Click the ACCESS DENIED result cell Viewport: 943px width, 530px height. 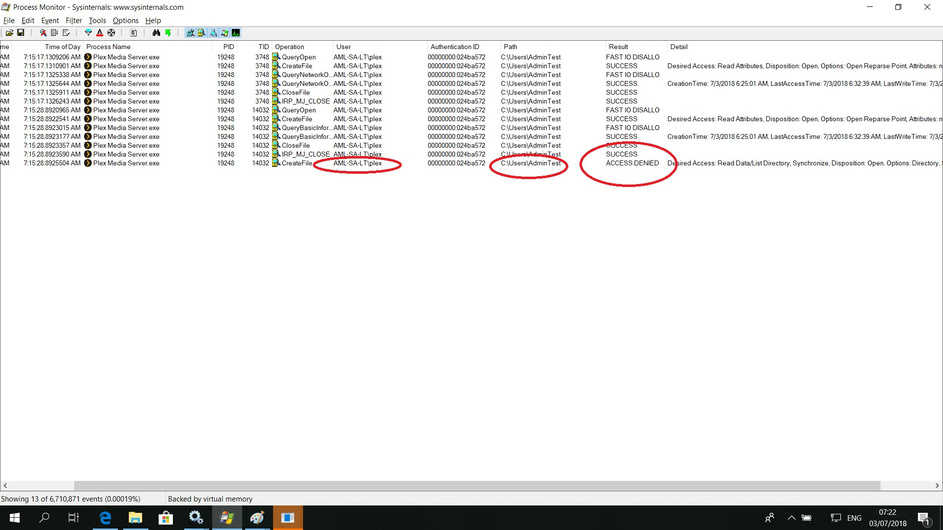[x=632, y=163]
